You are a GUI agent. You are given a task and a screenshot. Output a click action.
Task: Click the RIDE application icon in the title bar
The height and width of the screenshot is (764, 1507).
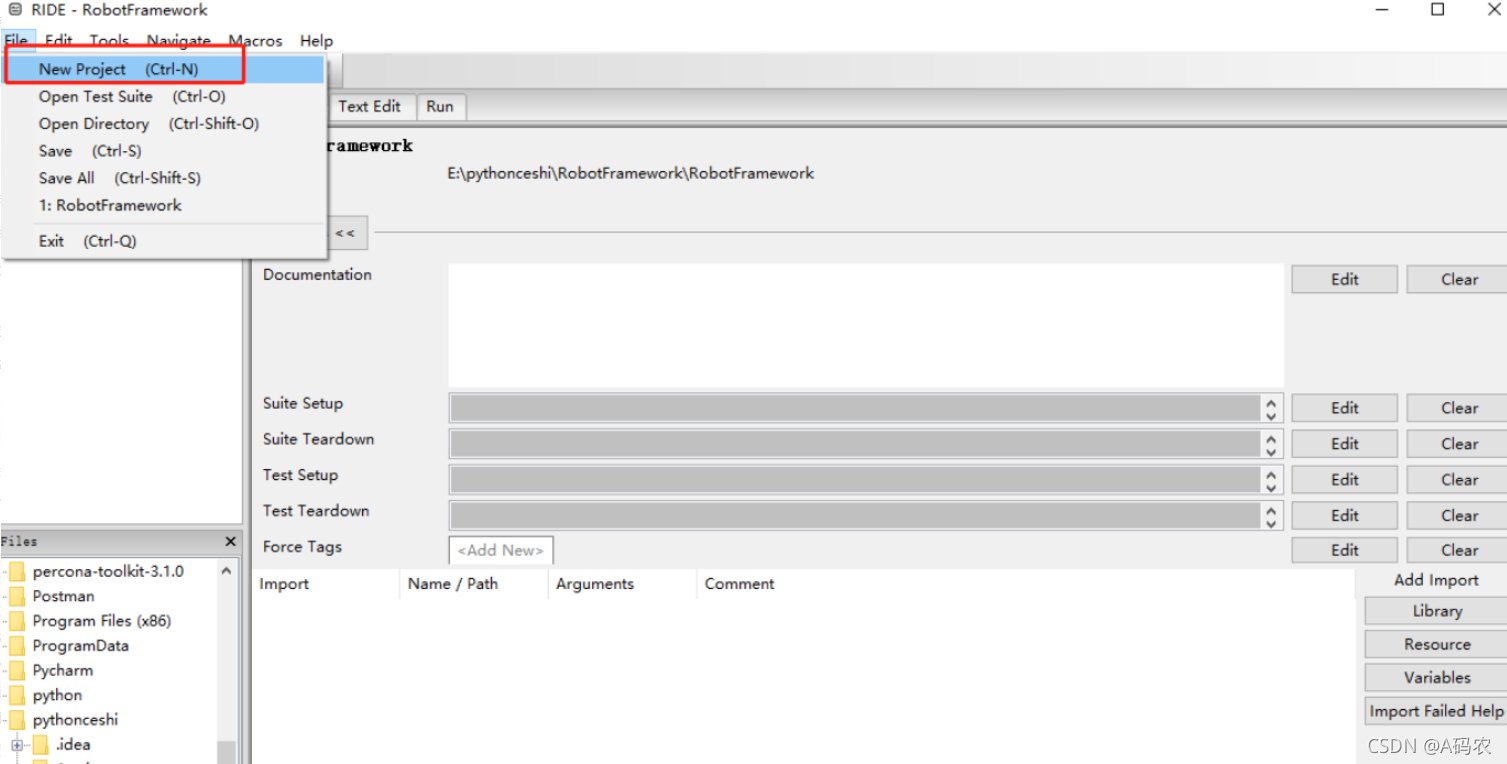pyautogui.click(x=14, y=10)
